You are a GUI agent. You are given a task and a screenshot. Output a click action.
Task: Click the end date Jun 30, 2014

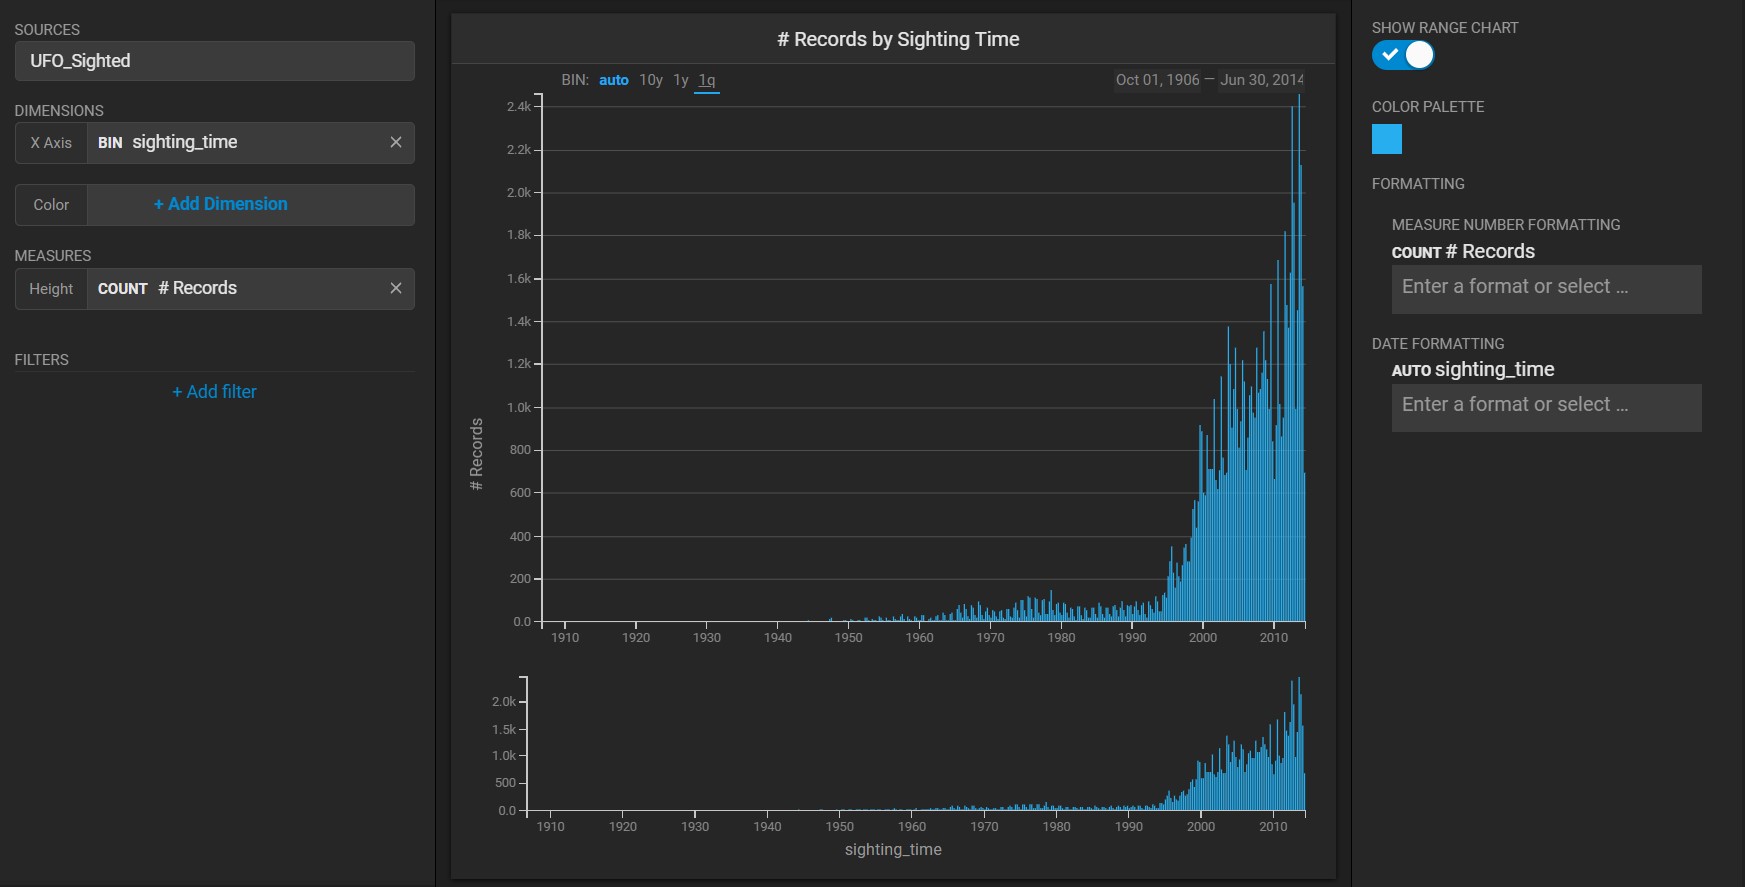pyautogui.click(x=1261, y=80)
